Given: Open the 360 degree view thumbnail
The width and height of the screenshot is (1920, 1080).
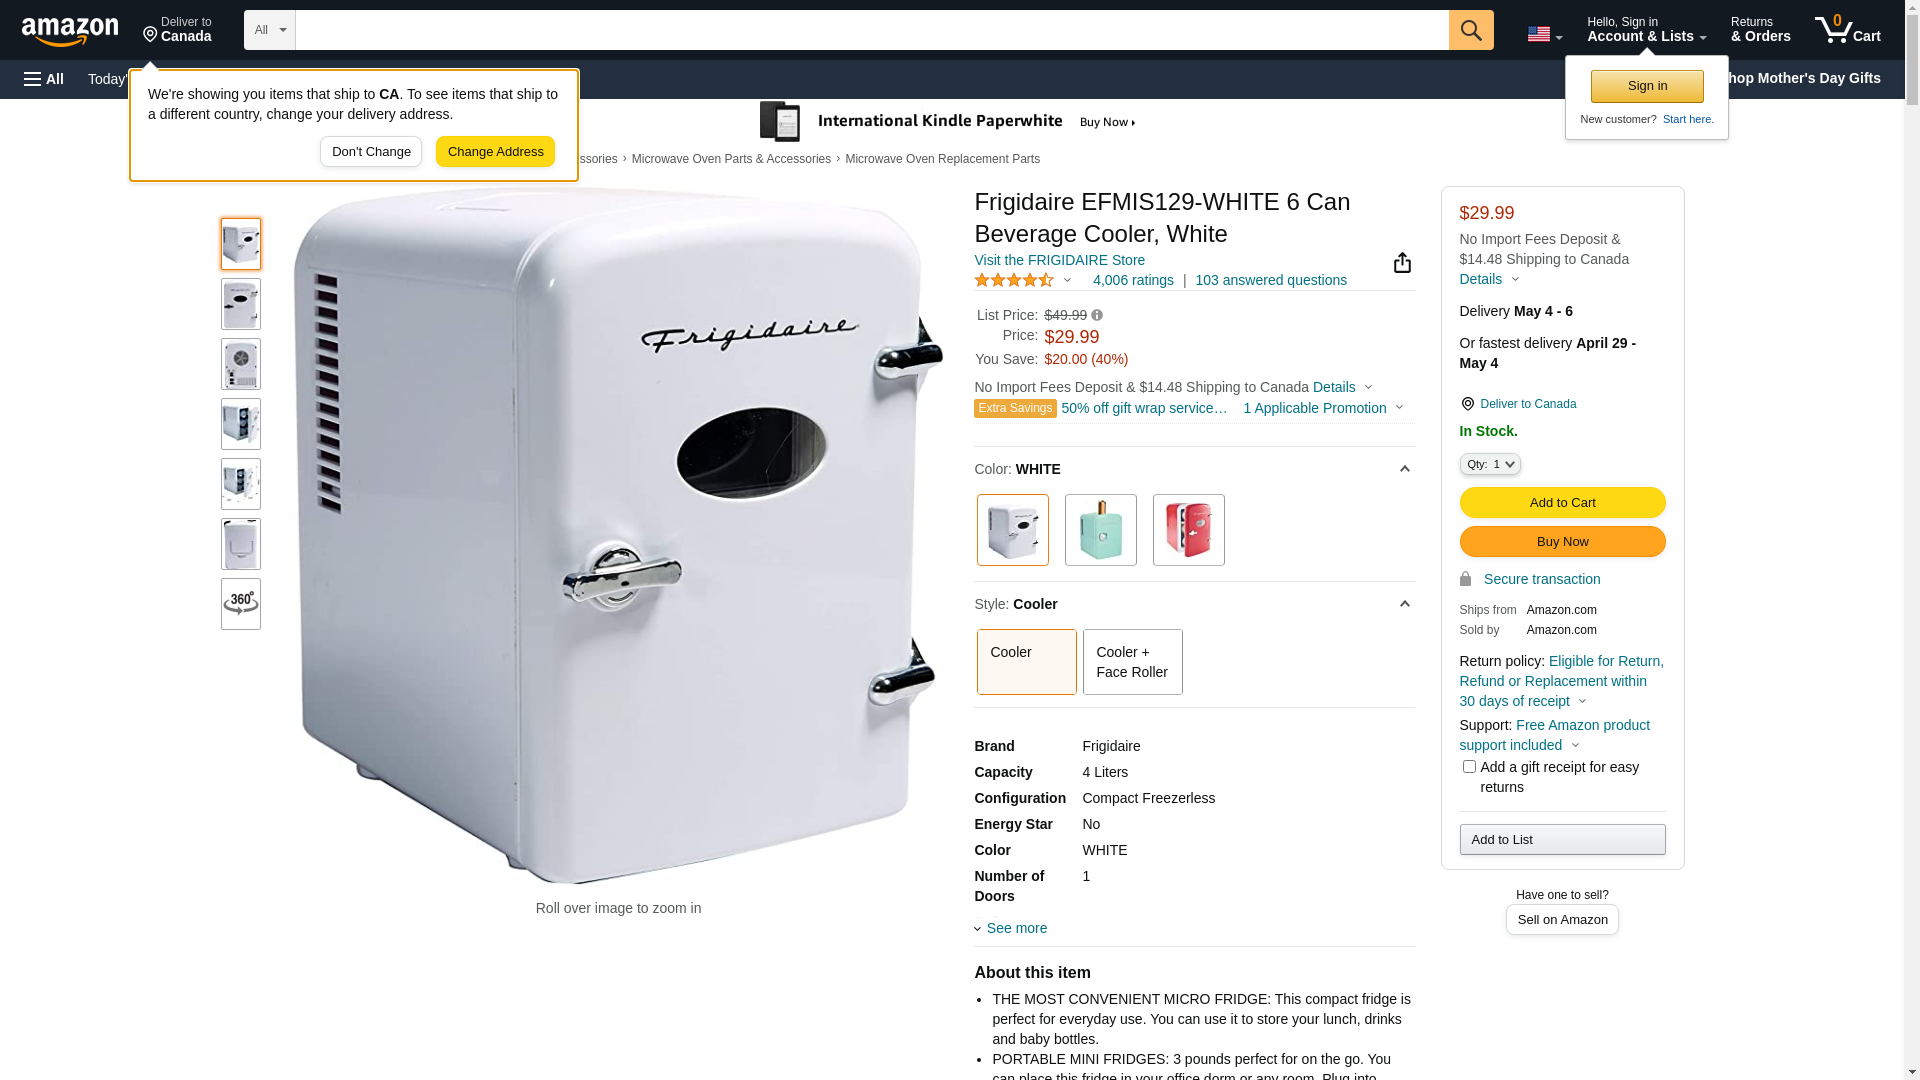Looking at the screenshot, I should pyautogui.click(x=241, y=604).
